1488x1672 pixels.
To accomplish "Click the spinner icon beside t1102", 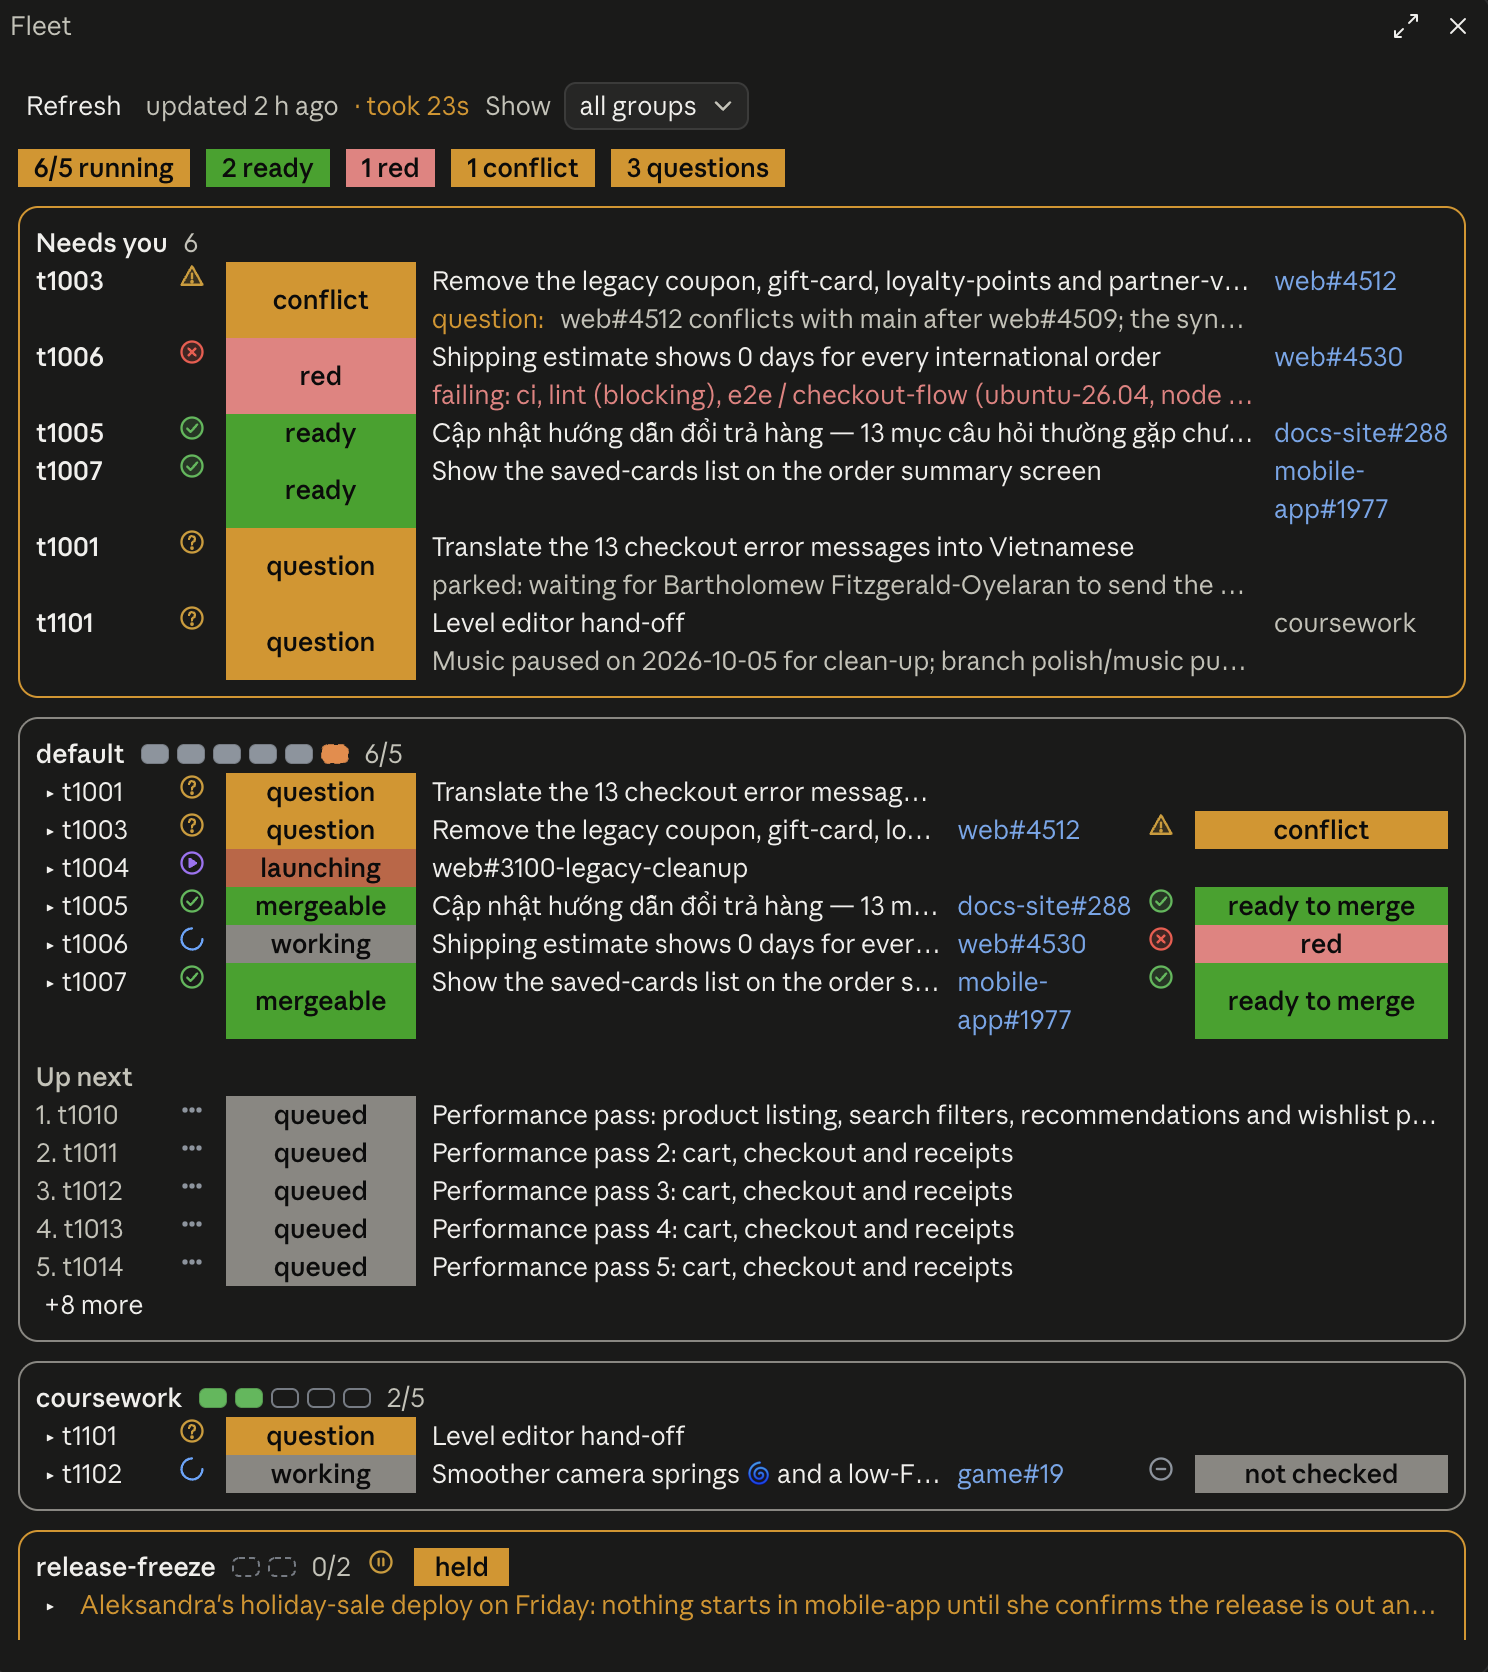I will [x=192, y=1469].
